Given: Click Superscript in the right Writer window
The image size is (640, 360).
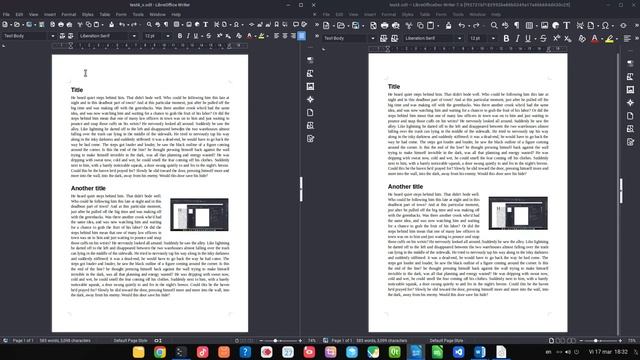Looking at the screenshot, I should pyautogui.click(x=556, y=38).
